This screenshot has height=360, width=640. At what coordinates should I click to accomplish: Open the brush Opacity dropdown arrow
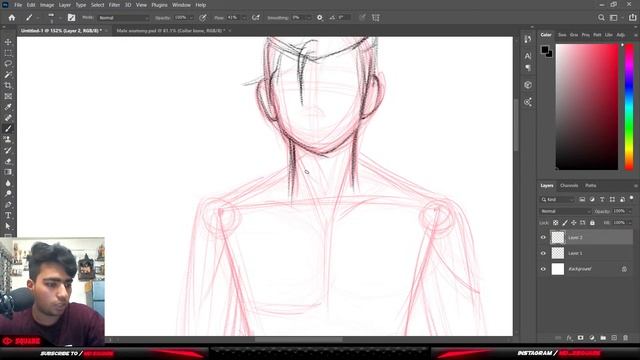(191, 18)
